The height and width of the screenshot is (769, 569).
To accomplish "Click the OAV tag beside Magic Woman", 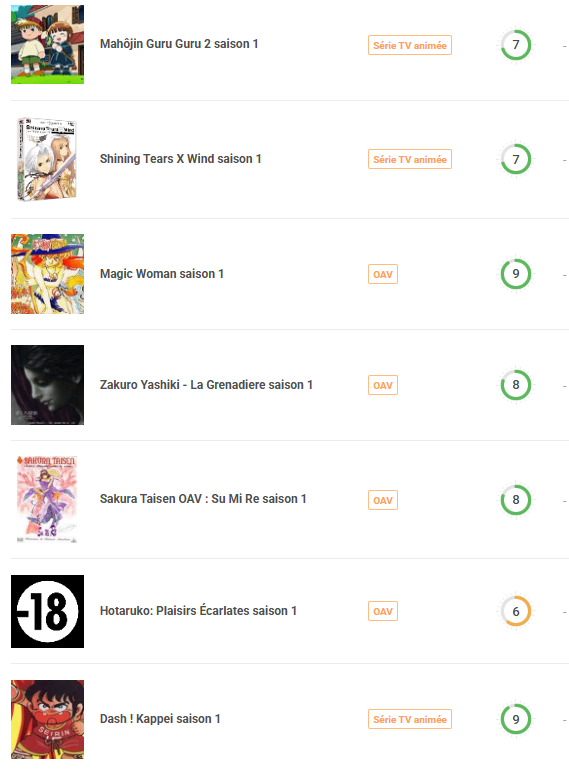I will point(383,274).
